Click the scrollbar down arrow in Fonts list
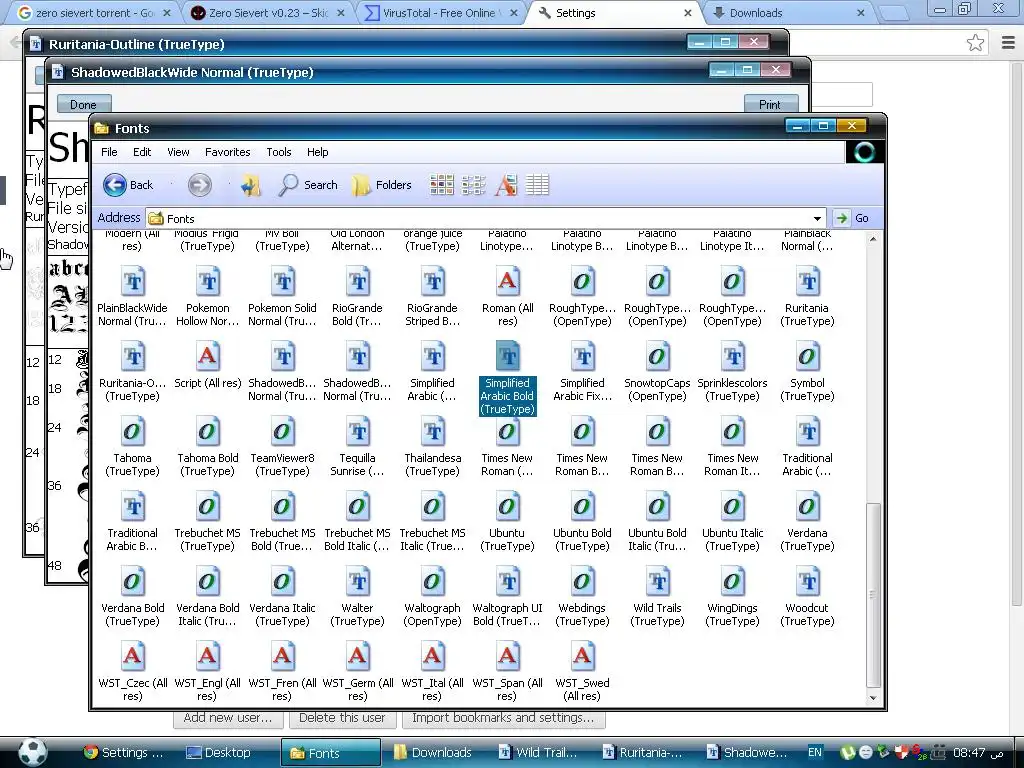Screen dimensions: 1024x768 pos(873,698)
